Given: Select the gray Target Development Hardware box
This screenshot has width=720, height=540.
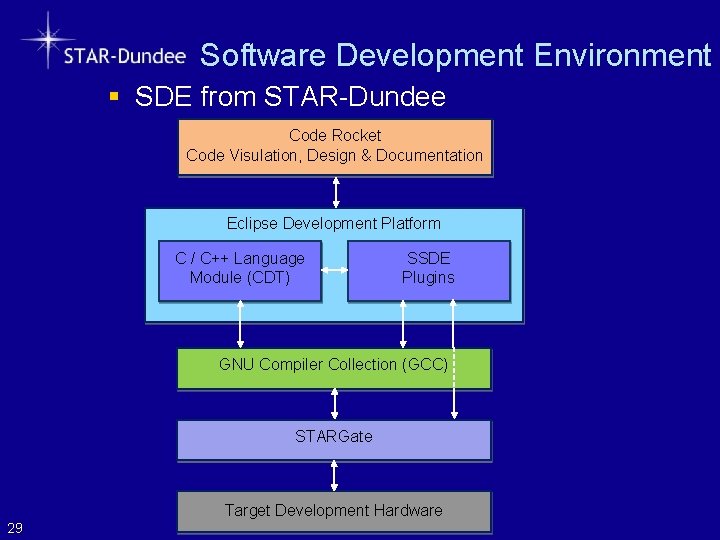Looking at the screenshot, I should pos(334,512).
